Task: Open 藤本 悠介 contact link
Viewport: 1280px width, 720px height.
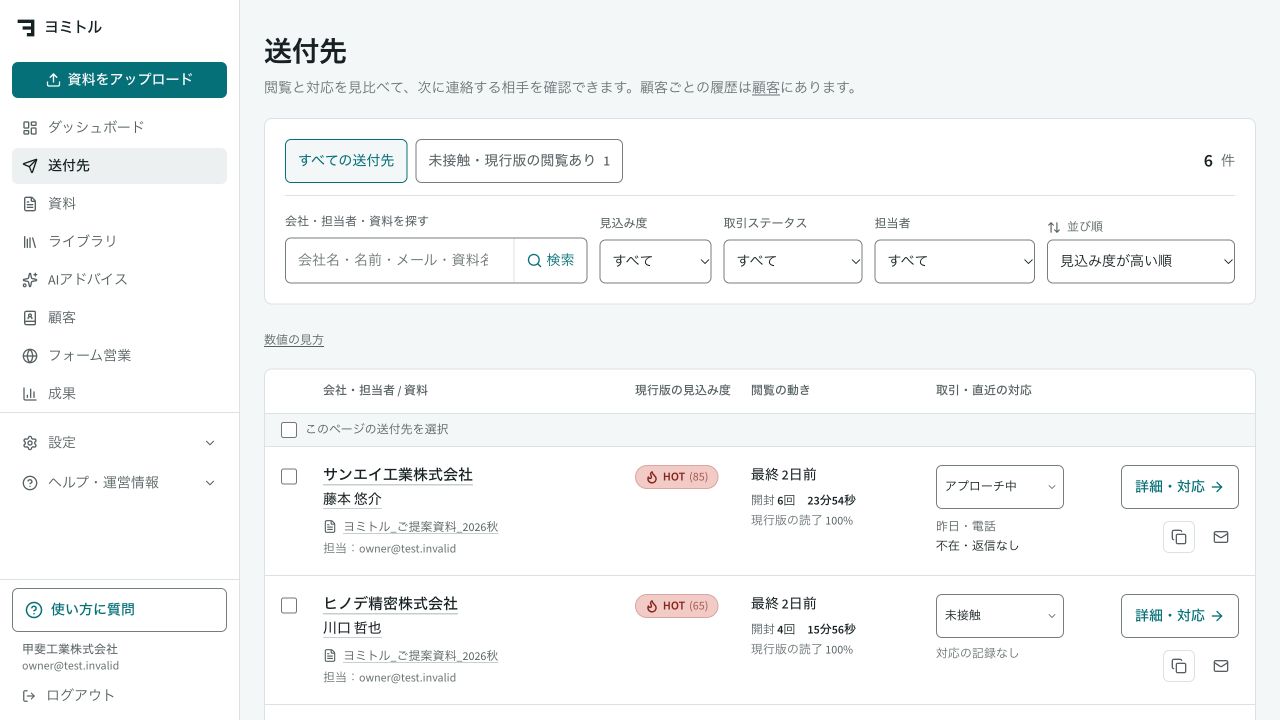Action: [352, 499]
